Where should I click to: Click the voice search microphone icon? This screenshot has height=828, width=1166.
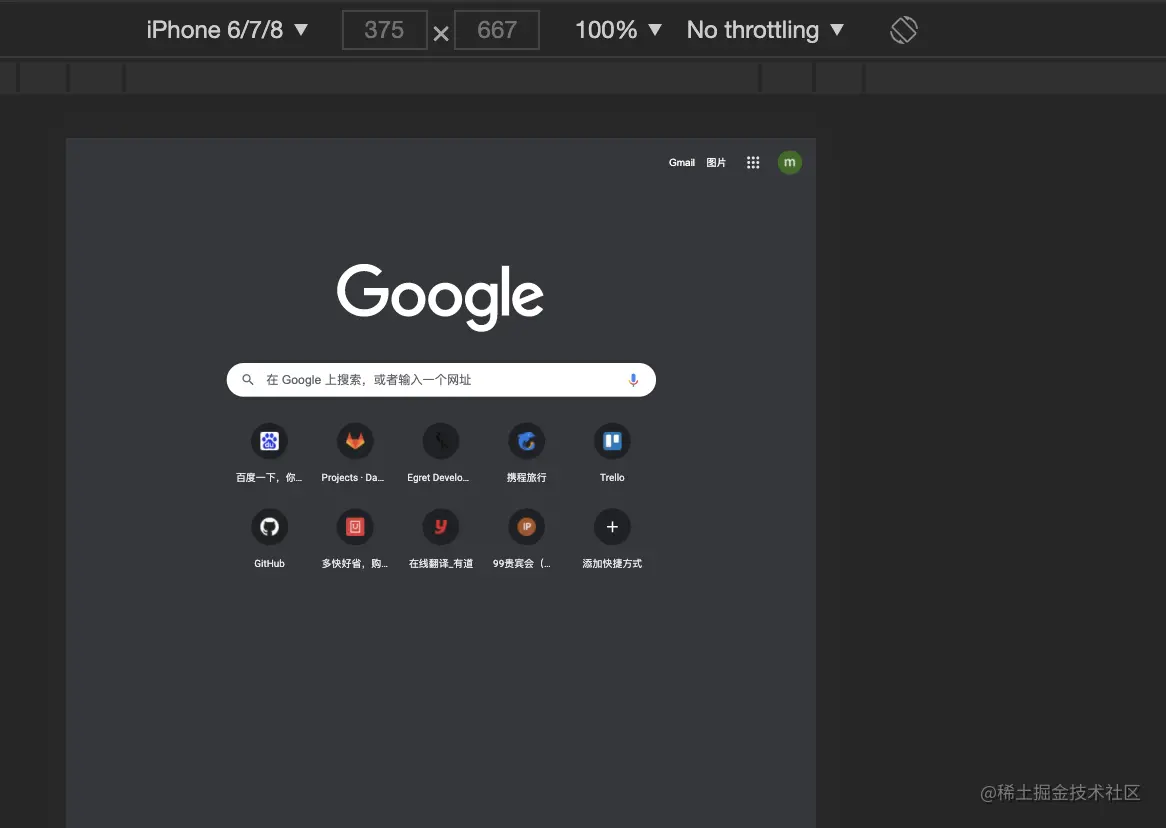[633, 379]
